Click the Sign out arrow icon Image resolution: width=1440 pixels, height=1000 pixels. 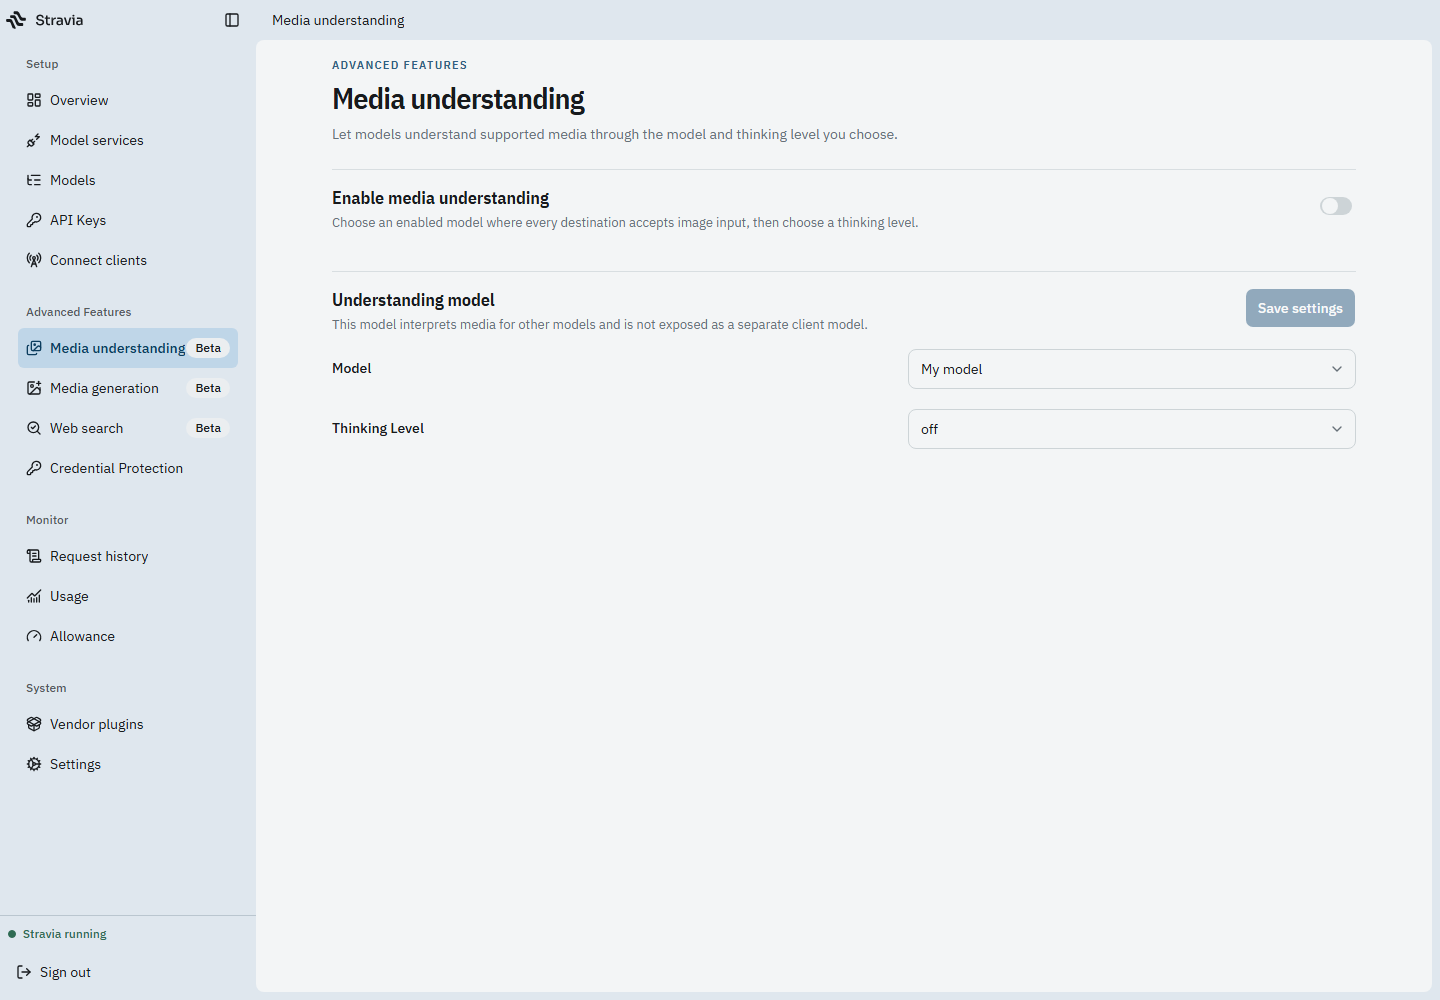(24, 972)
